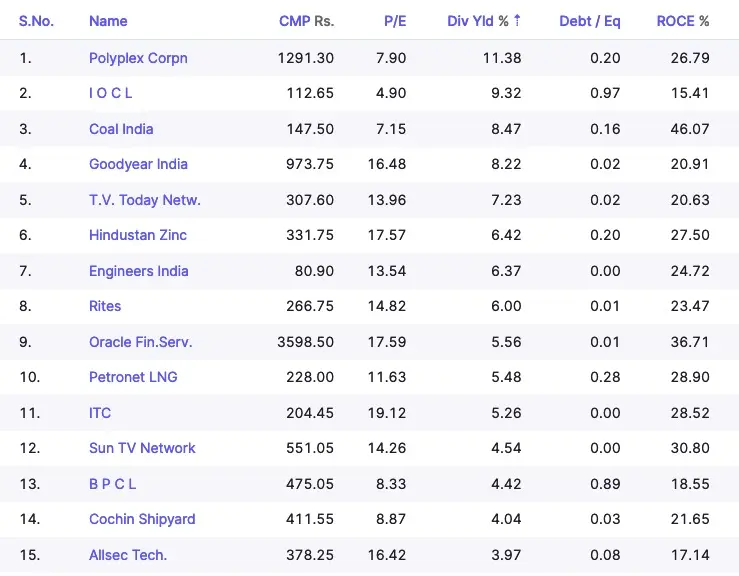
Task: Click the Sun TV Network link
Action: click(x=142, y=448)
